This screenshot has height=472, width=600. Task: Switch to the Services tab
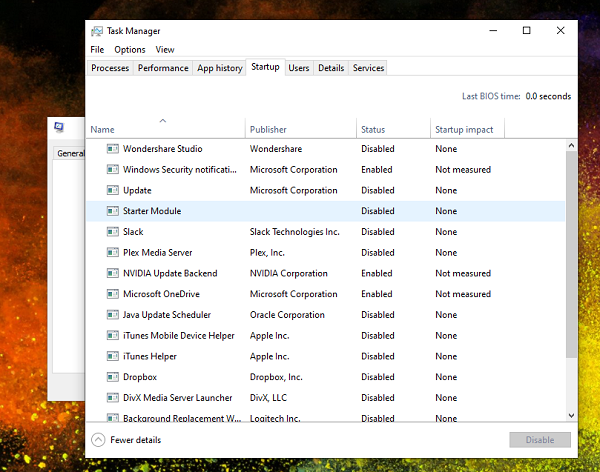click(368, 68)
